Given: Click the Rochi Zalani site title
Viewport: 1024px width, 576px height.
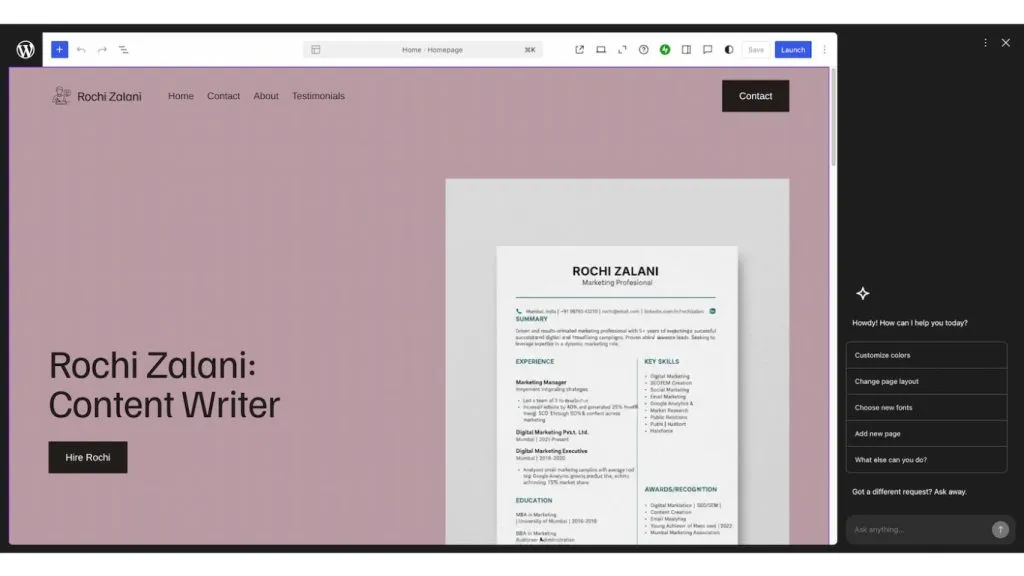Looking at the screenshot, I should [x=109, y=97].
